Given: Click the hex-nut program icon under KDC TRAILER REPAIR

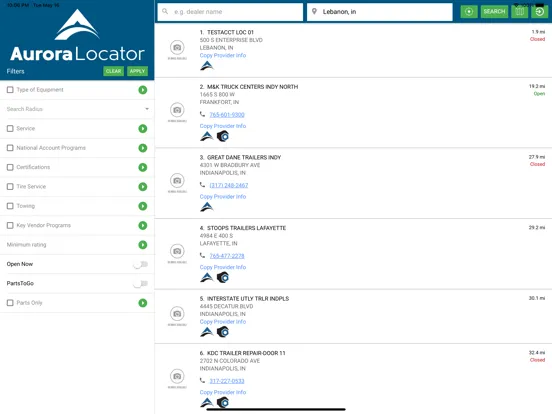Looking at the screenshot, I should (223, 402).
